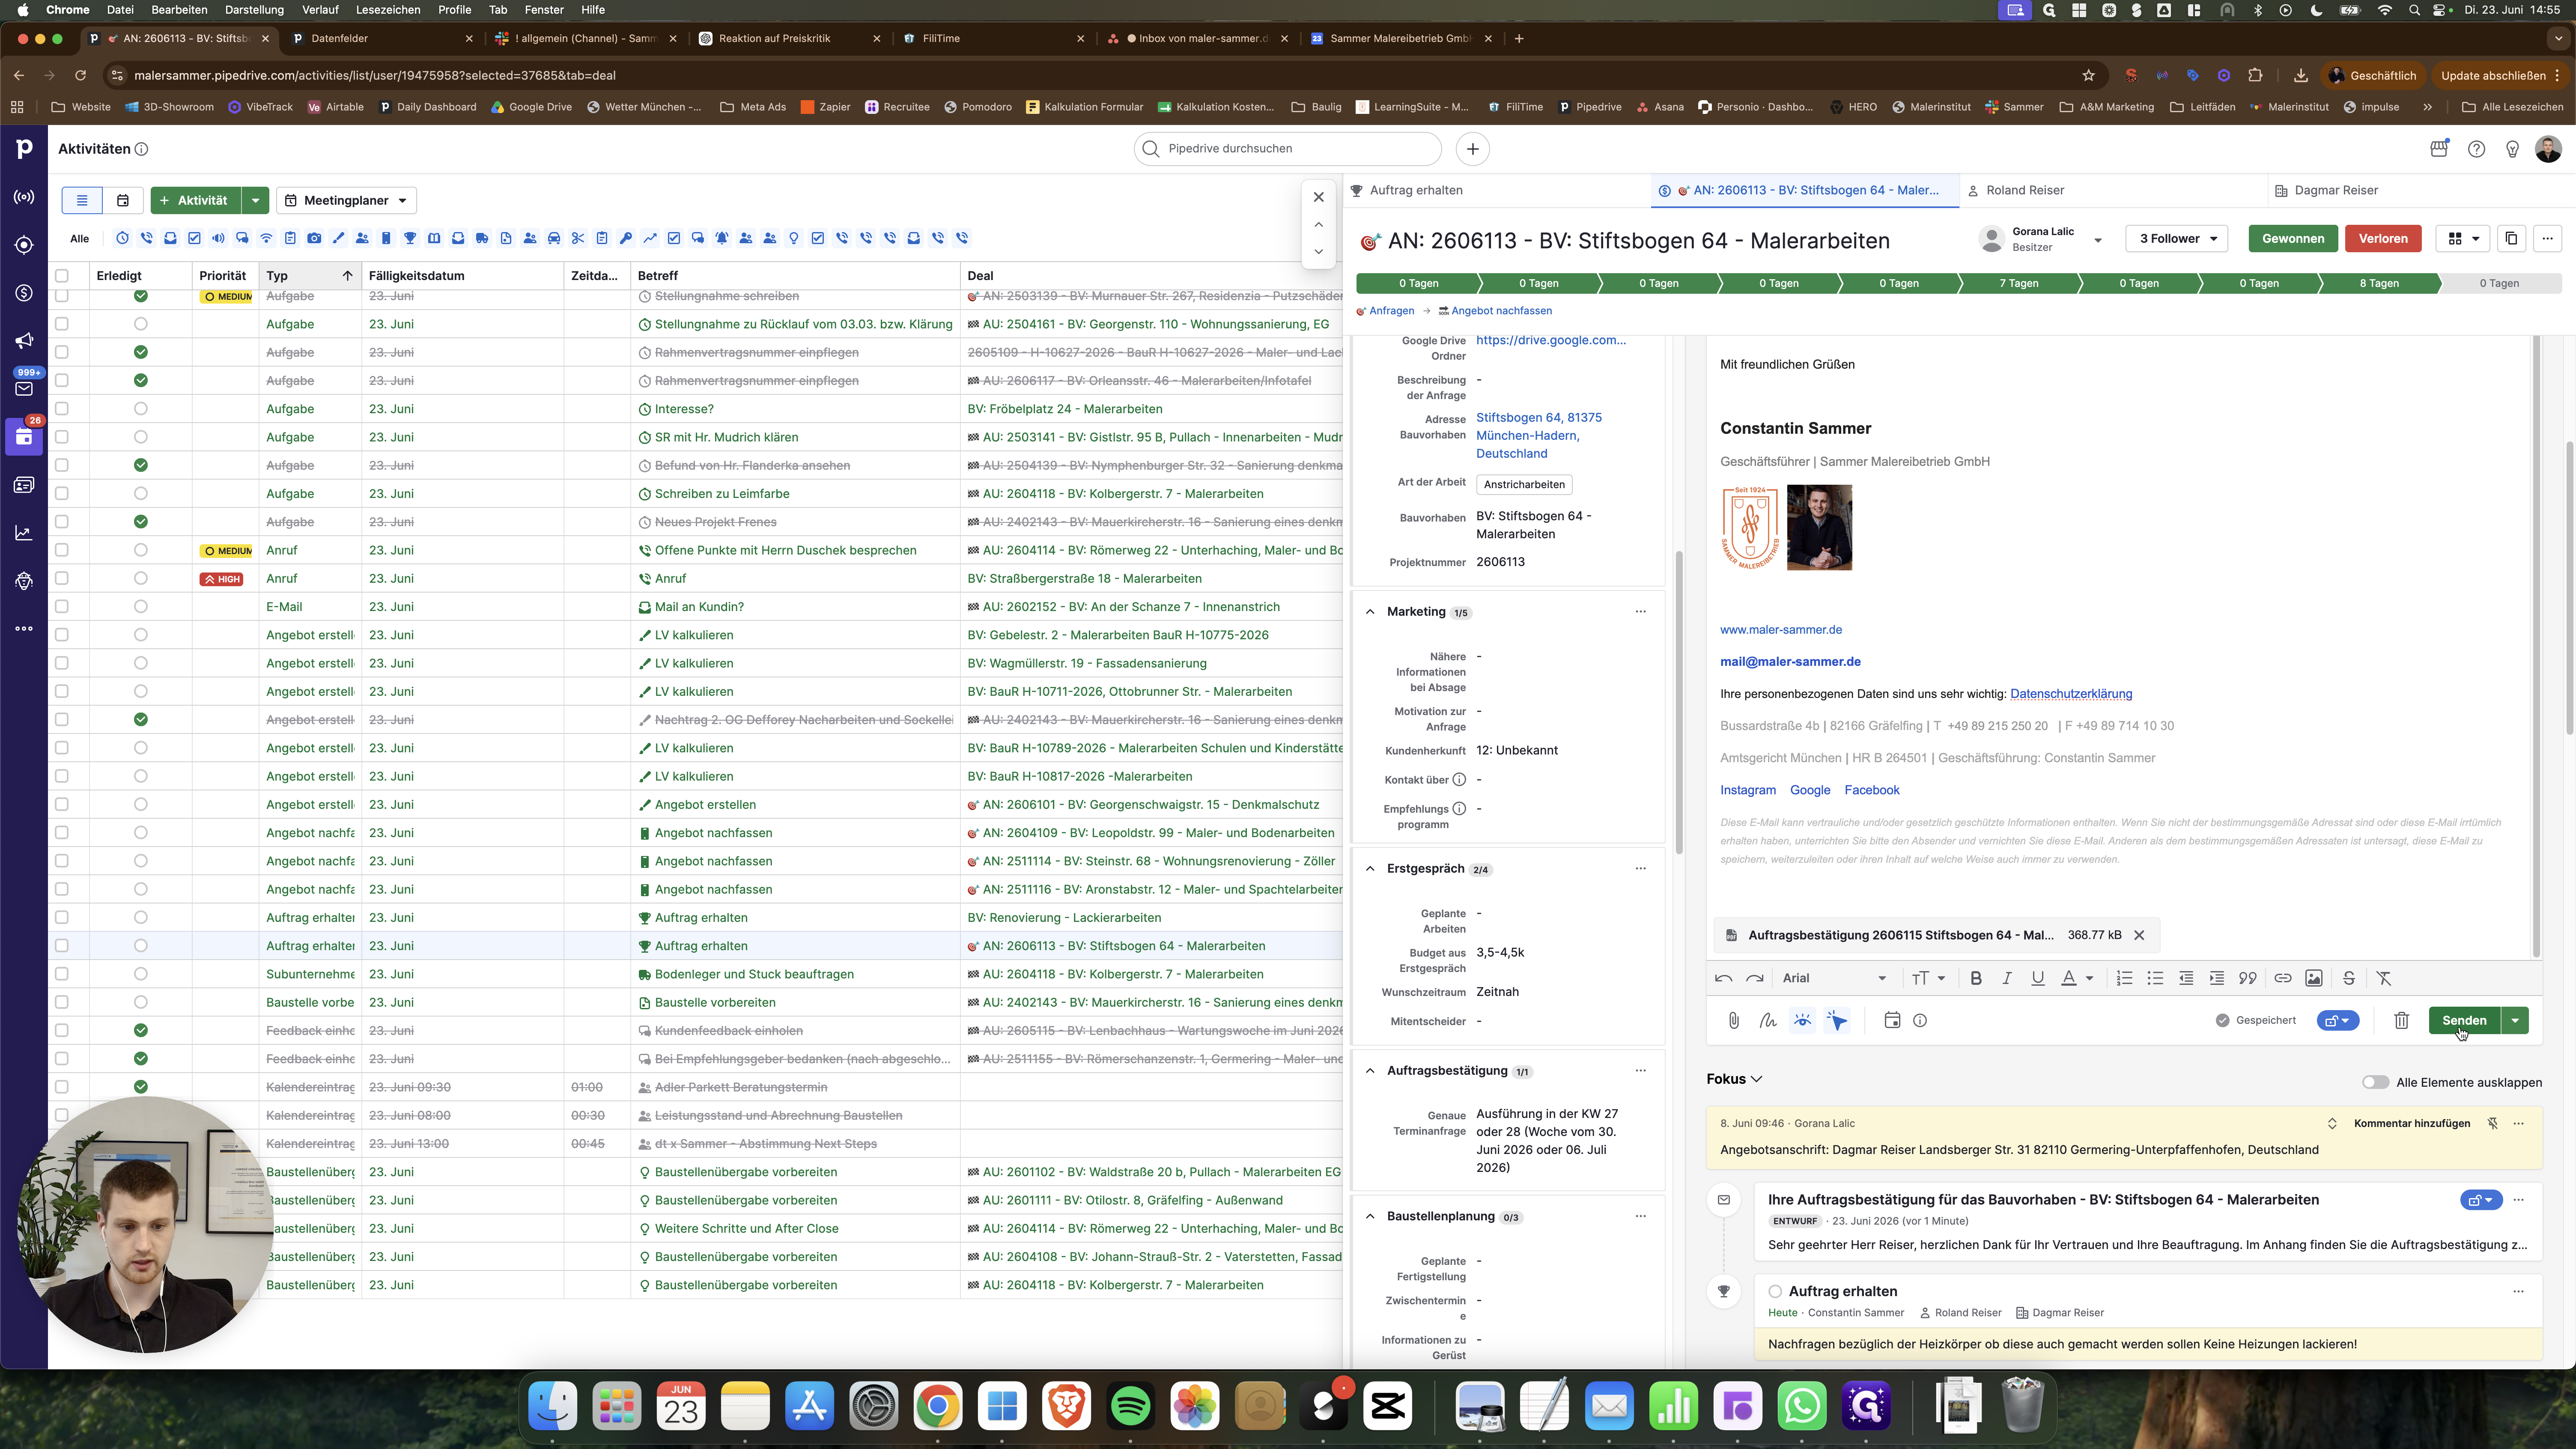Delete the draft with trash icon

pyautogui.click(x=2401, y=1020)
